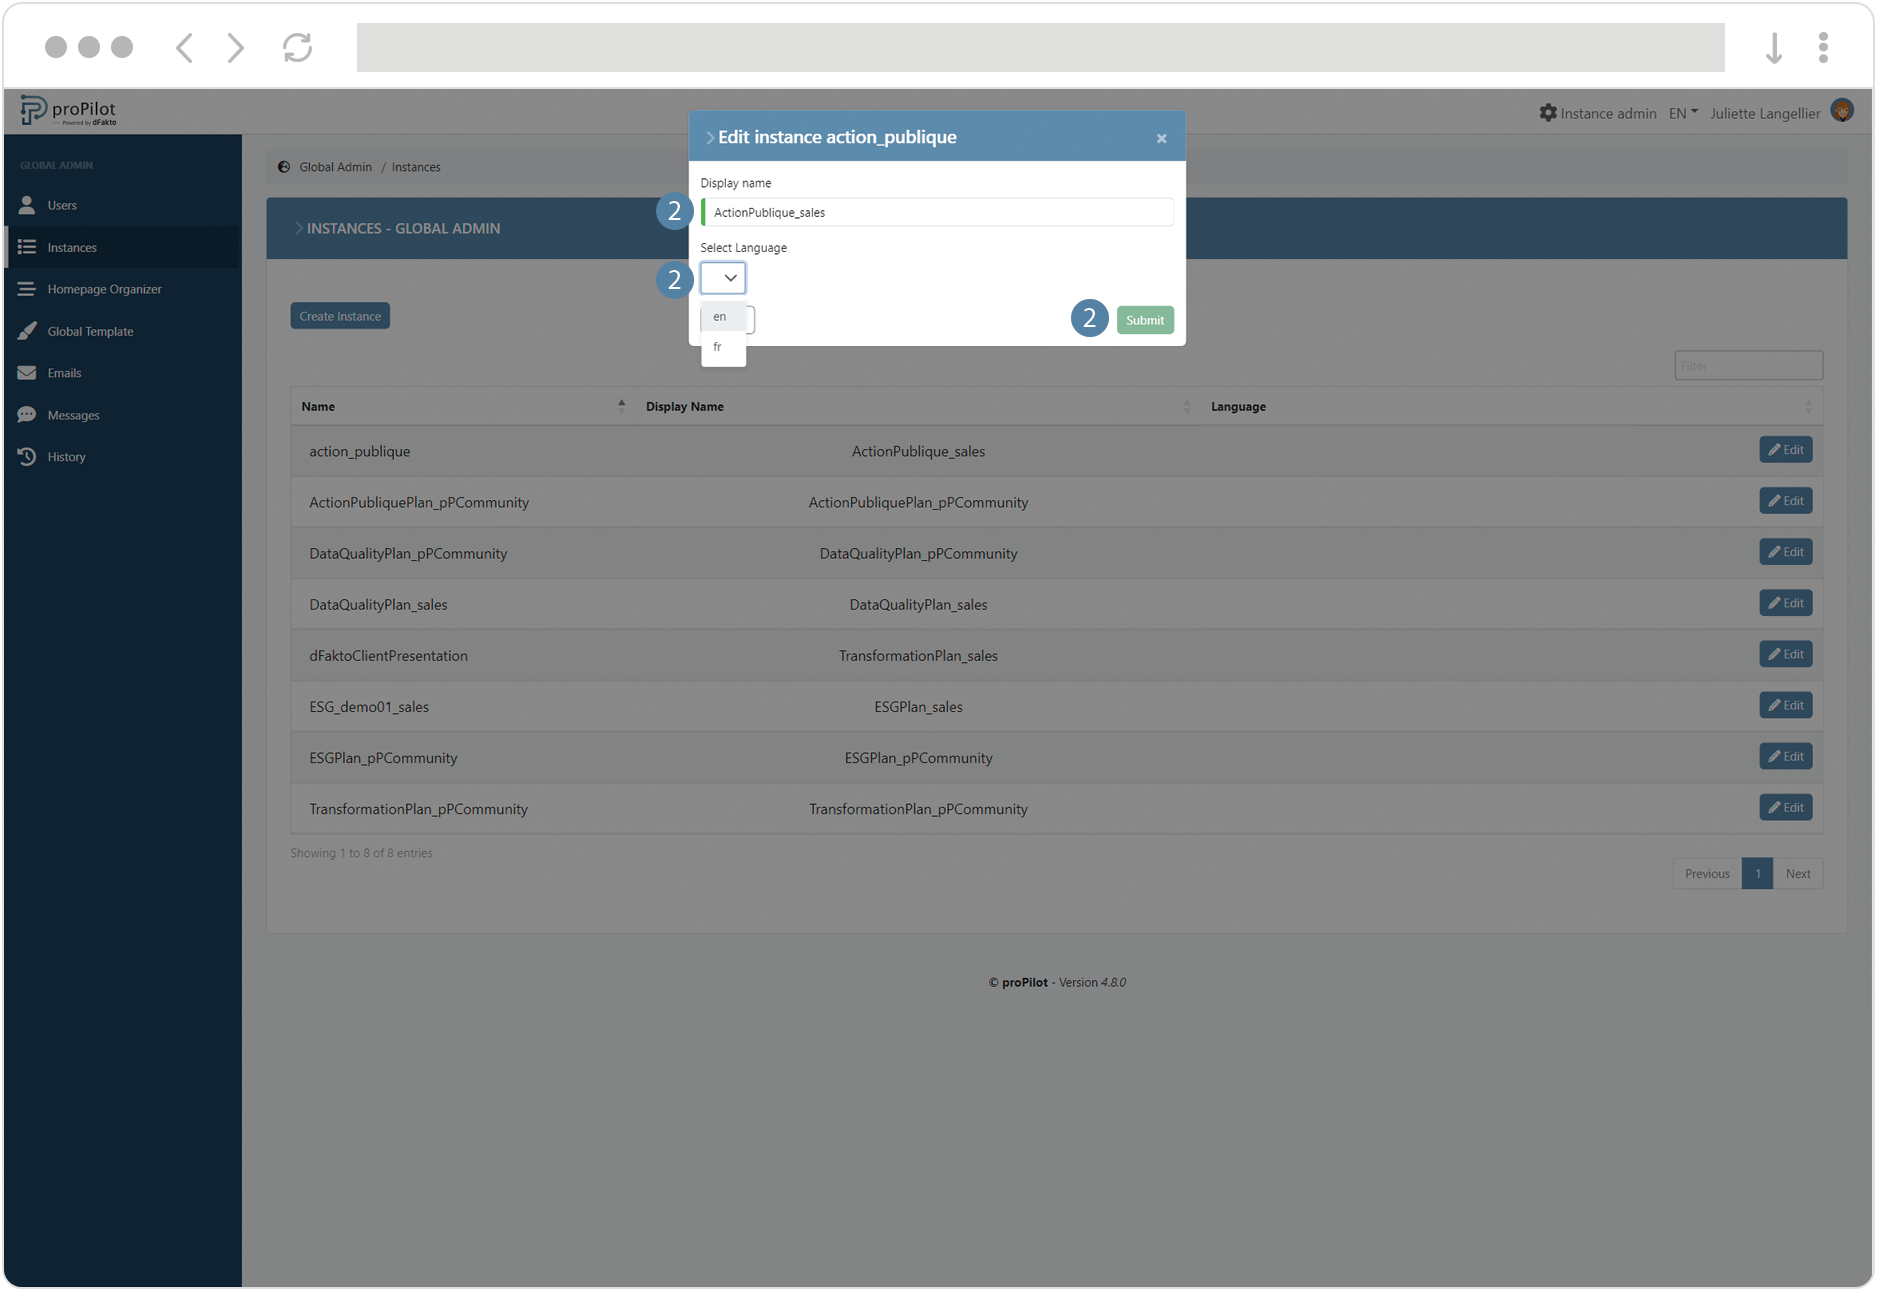View History using the clock icon

28,456
